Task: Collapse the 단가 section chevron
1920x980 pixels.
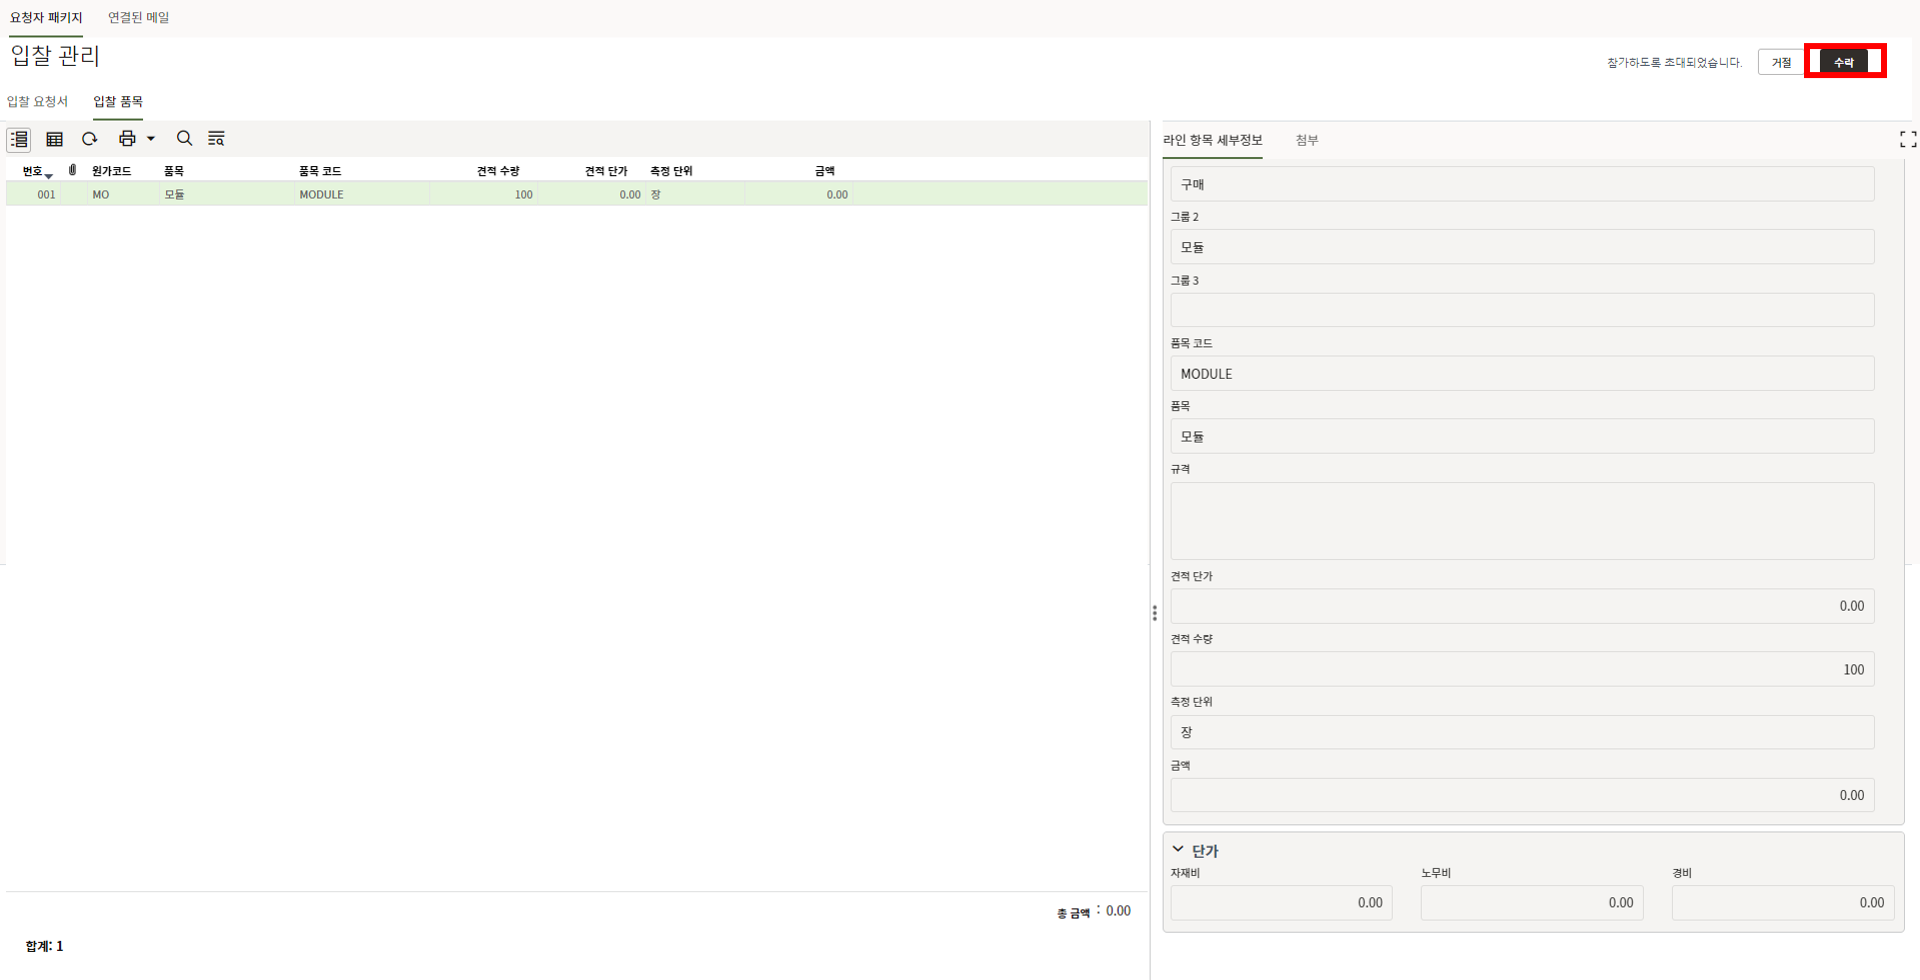Action: 1178,850
